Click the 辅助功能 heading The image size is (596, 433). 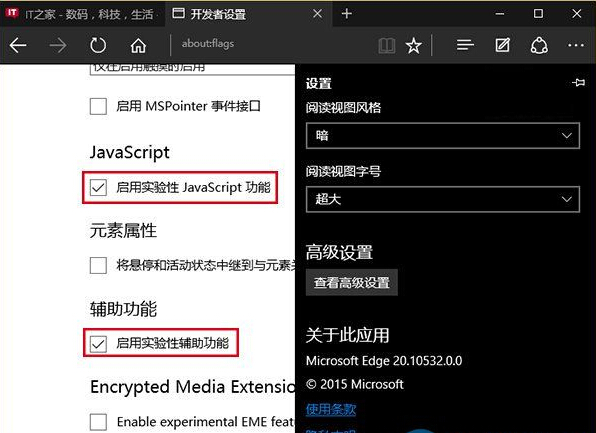point(123,309)
